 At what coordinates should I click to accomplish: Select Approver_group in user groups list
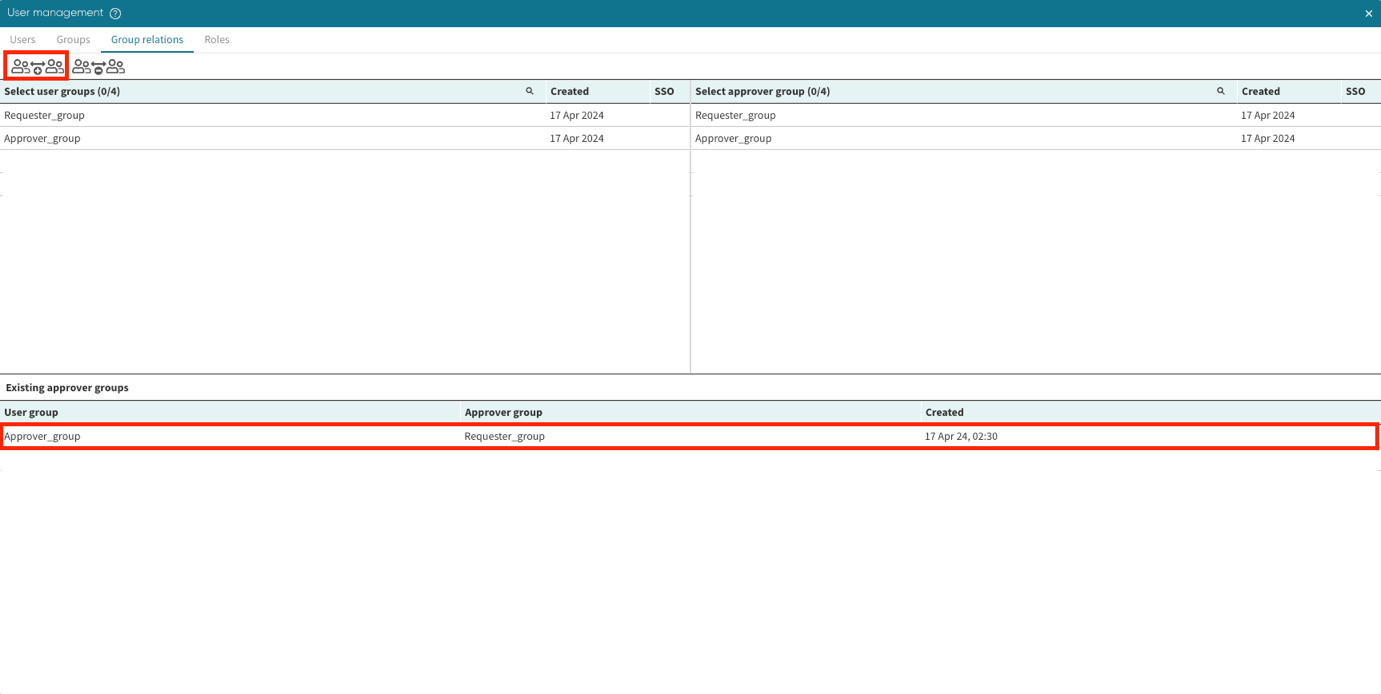43,138
